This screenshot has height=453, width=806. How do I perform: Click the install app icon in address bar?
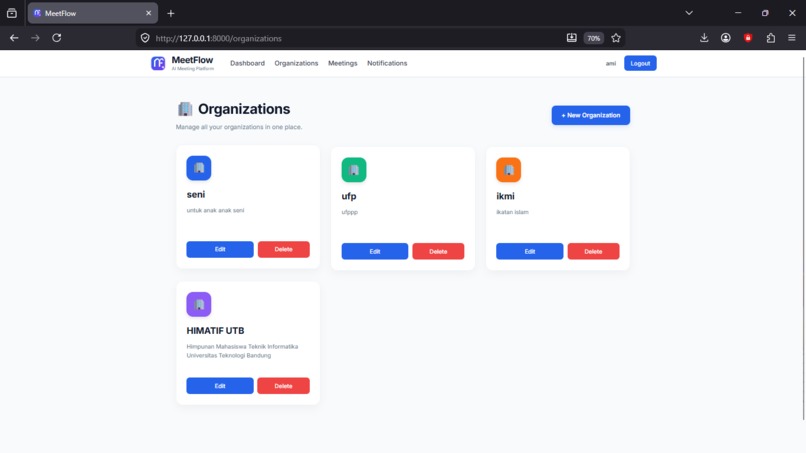tap(572, 38)
